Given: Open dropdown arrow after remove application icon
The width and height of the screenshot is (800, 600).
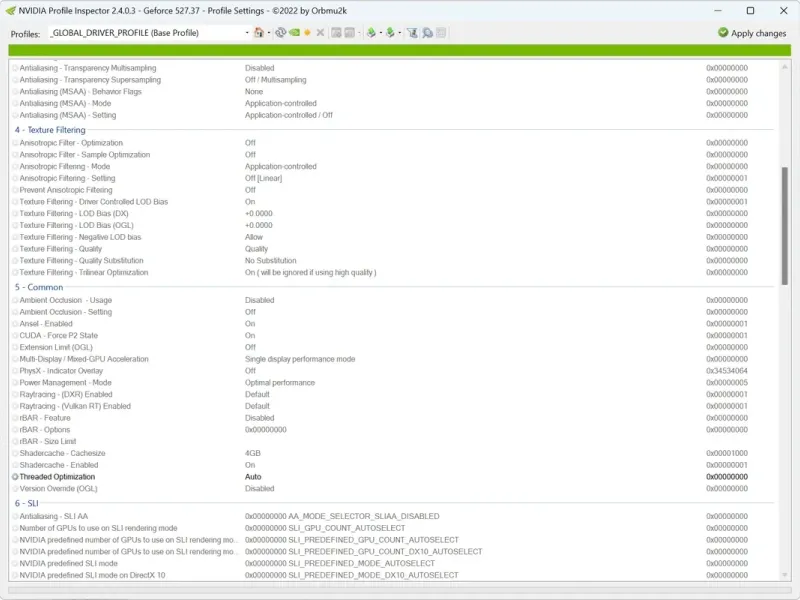Looking at the screenshot, I should pyautogui.click(x=359, y=33).
